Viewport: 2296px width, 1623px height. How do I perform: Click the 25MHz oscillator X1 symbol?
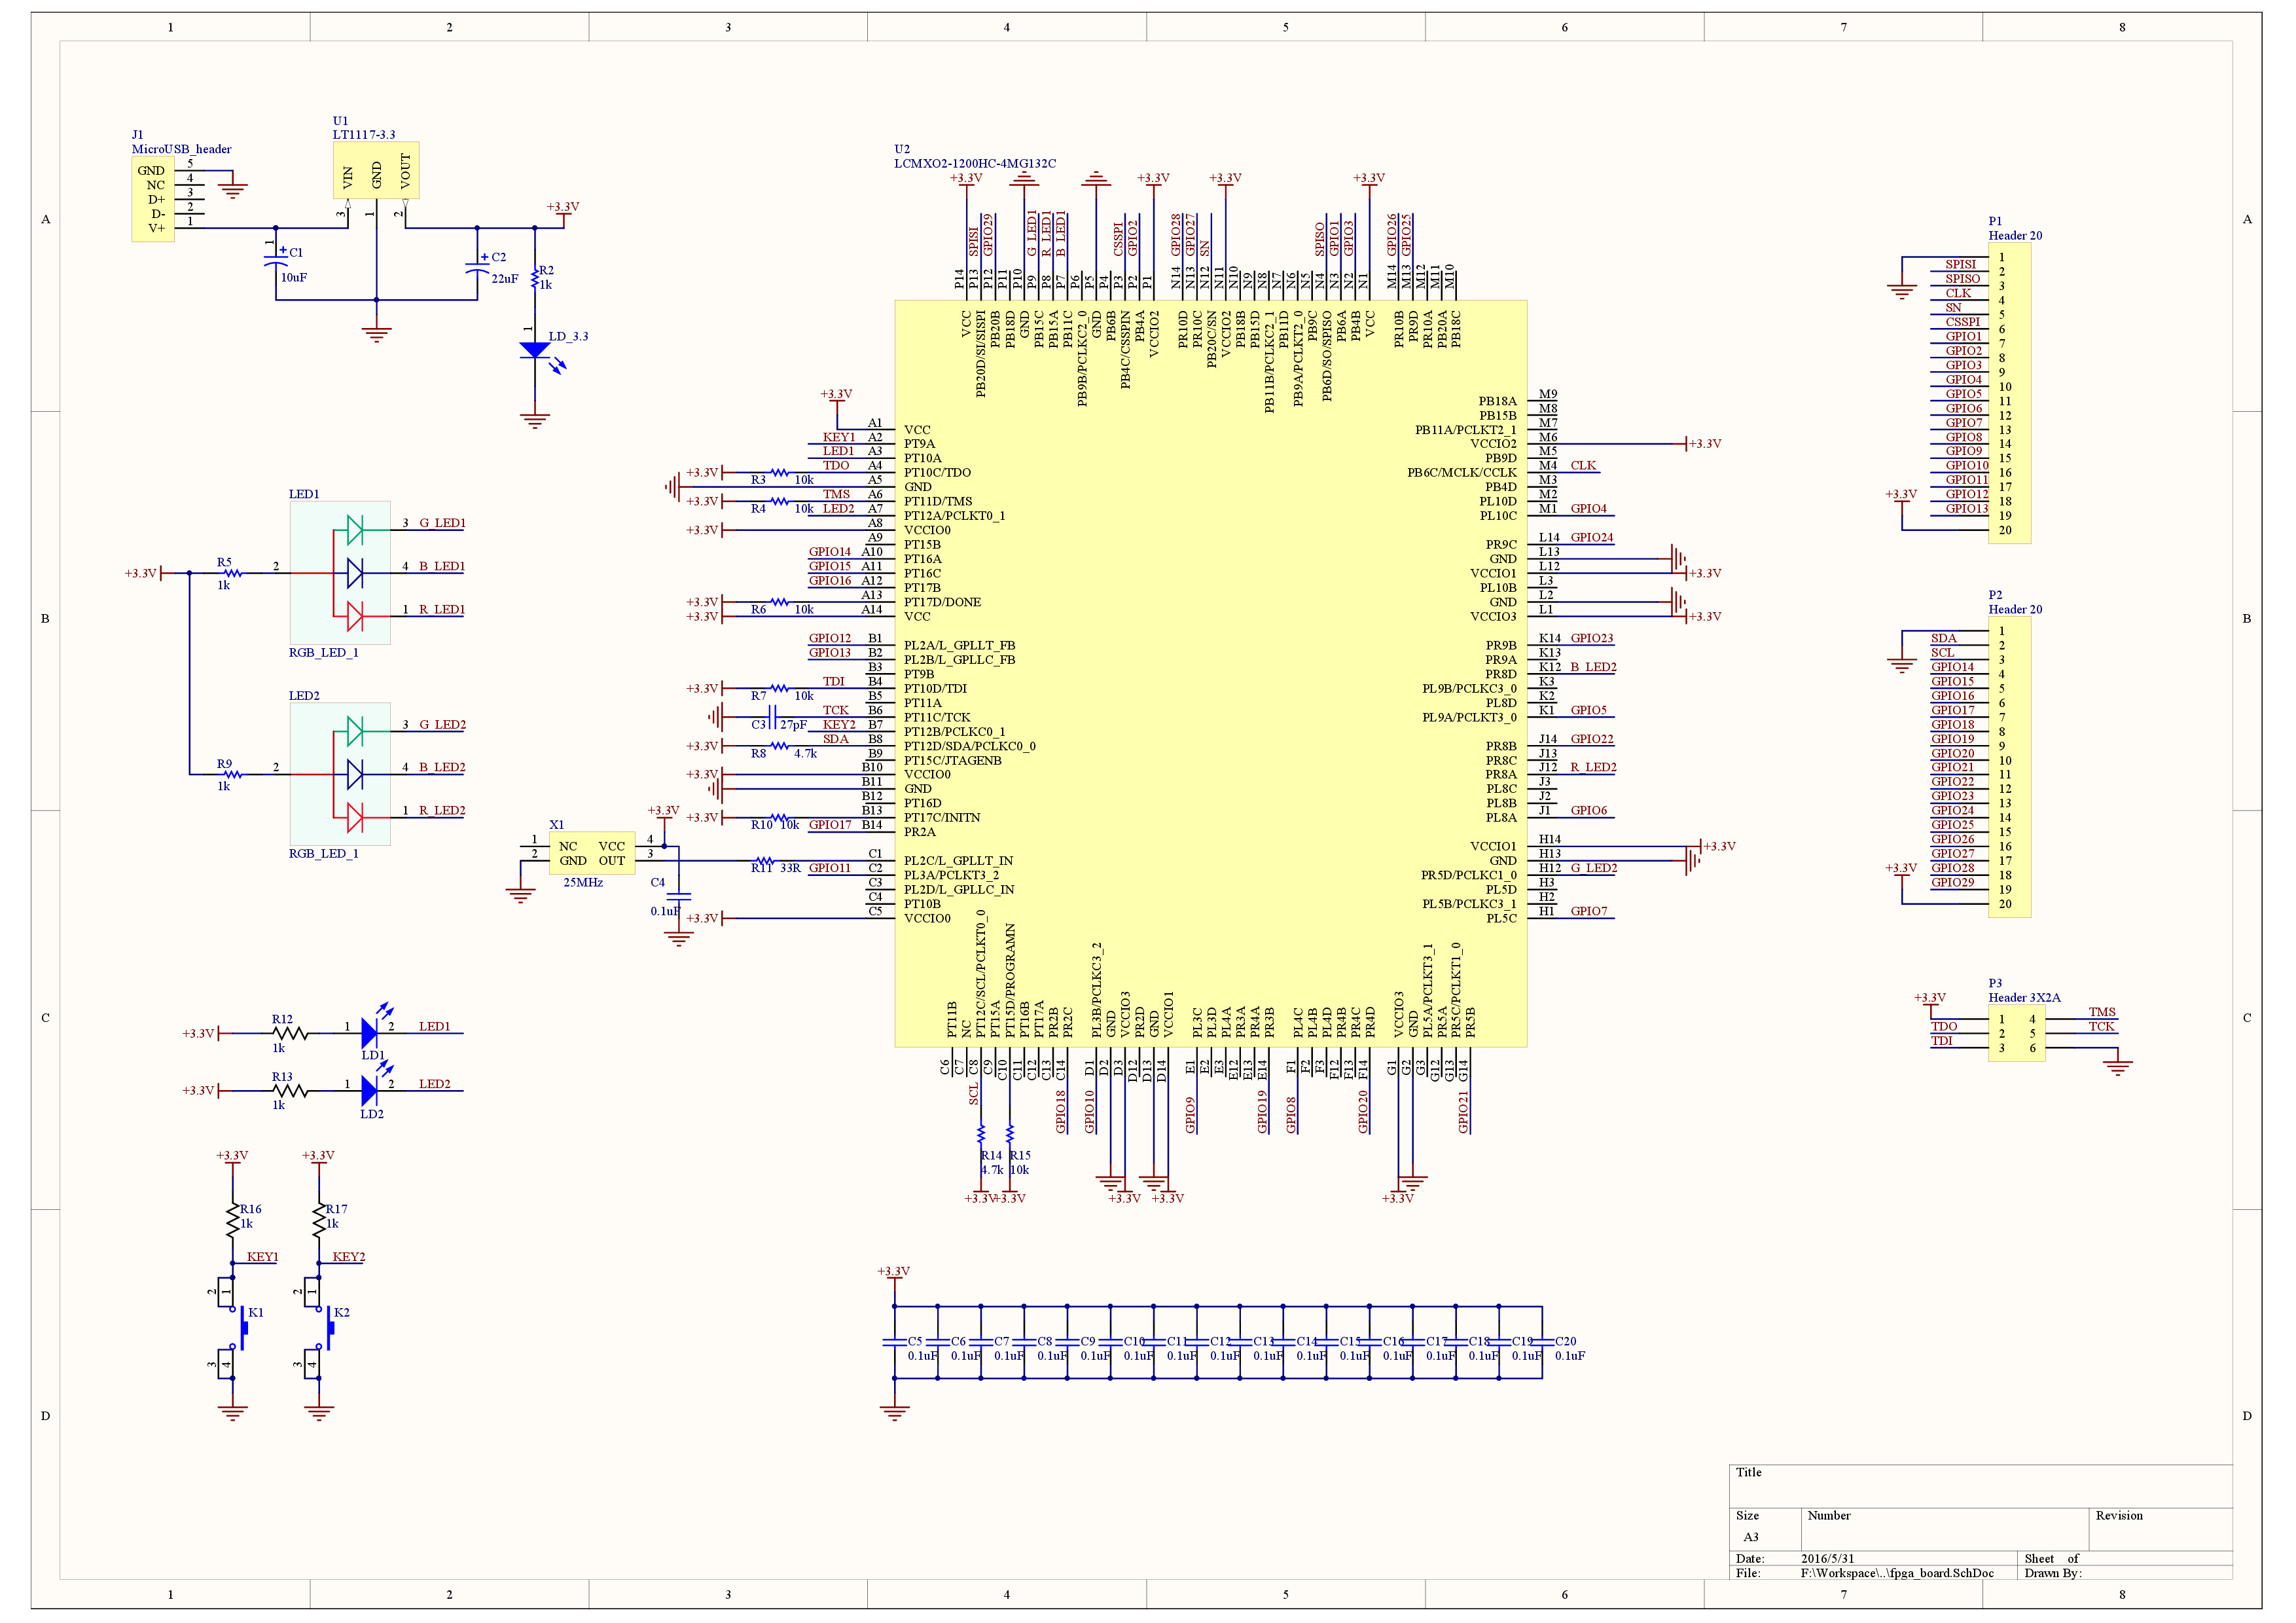[x=591, y=853]
